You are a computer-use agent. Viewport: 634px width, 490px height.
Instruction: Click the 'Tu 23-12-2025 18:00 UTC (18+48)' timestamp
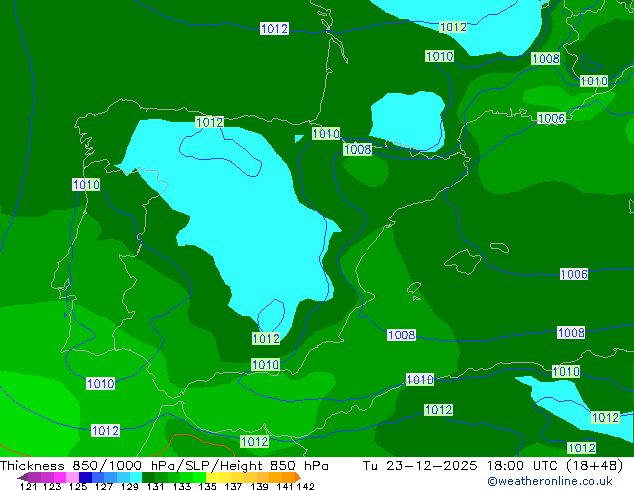coord(493,466)
